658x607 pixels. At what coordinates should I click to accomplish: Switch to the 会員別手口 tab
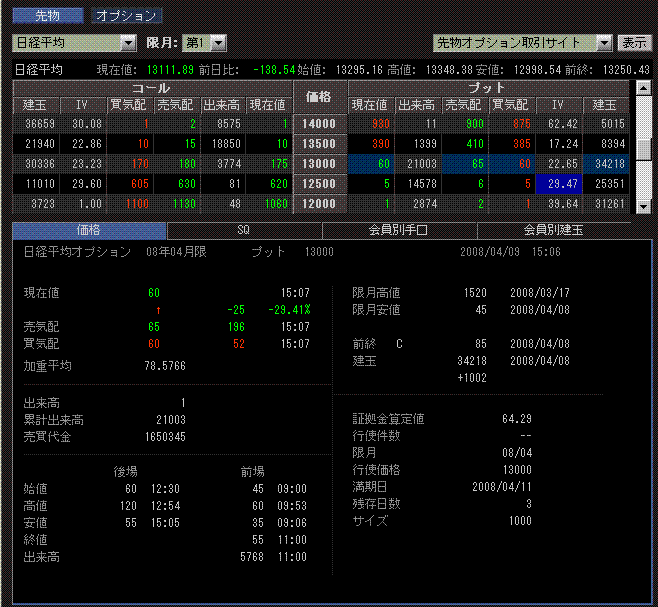[399, 230]
